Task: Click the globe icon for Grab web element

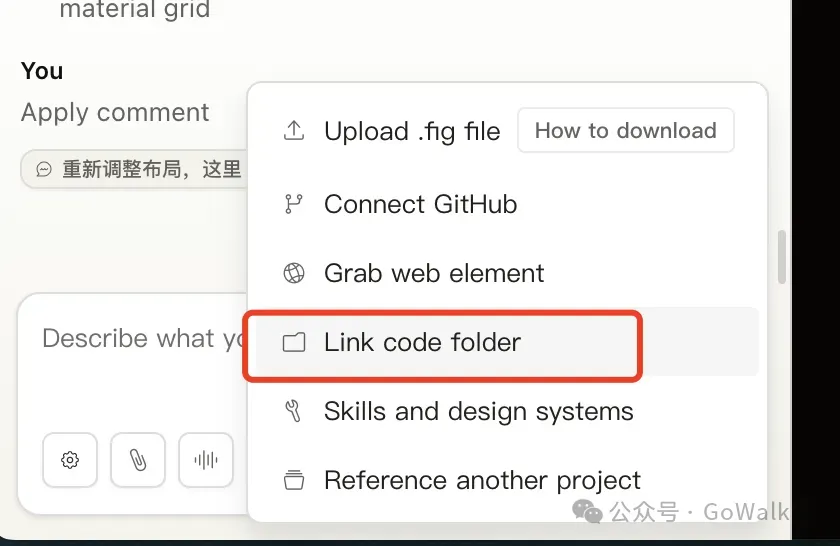Action: 294,273
